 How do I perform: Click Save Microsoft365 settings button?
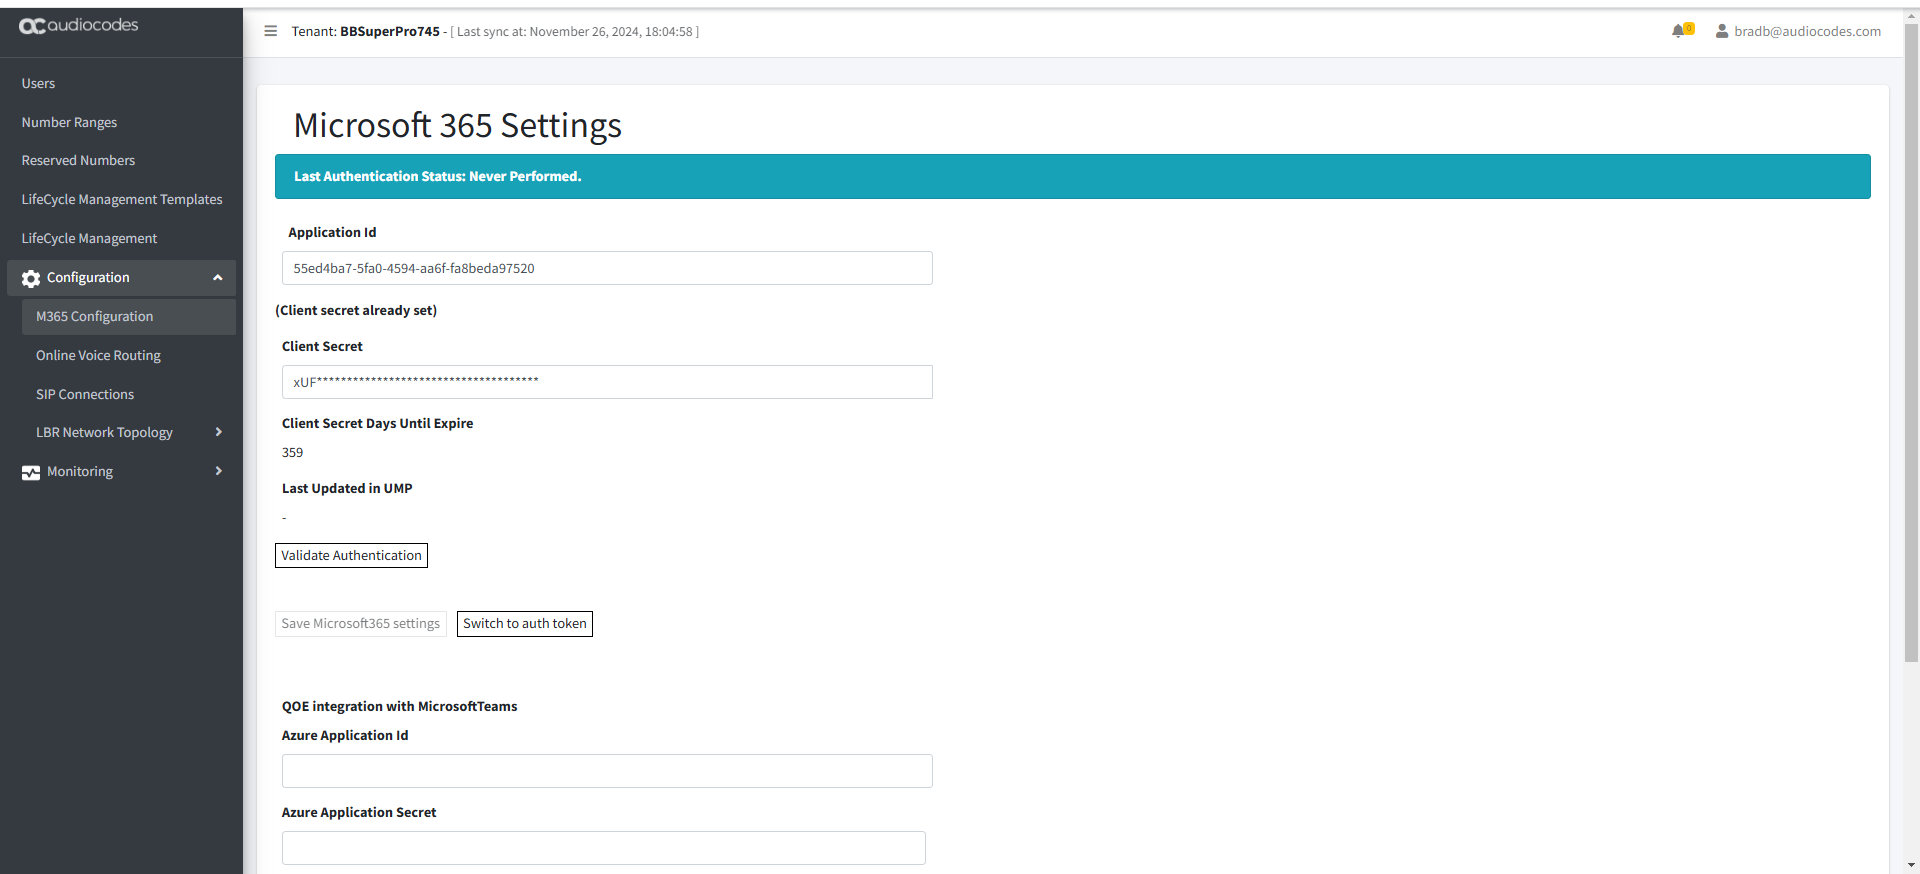point(360,624)
